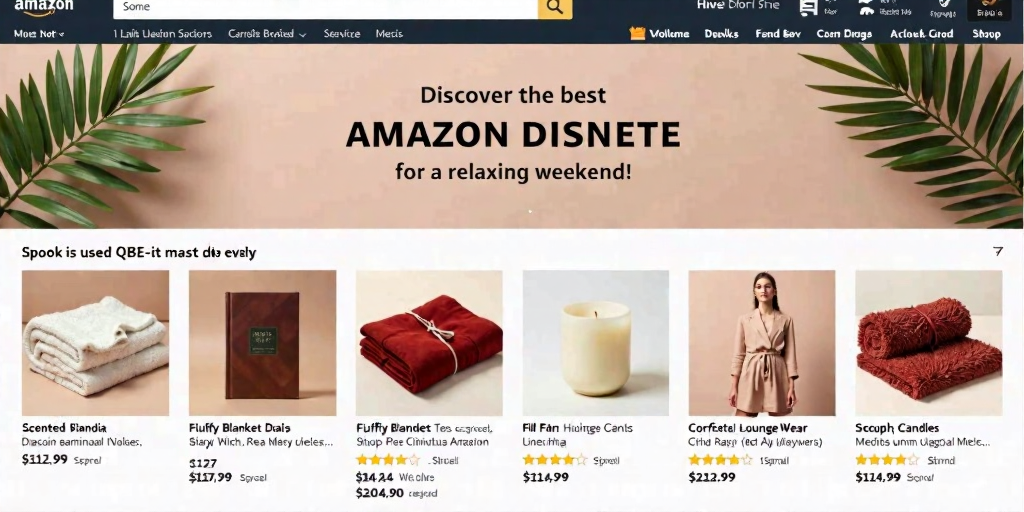Expand the 'More Not' dropdown menu

tap(39, 34)
